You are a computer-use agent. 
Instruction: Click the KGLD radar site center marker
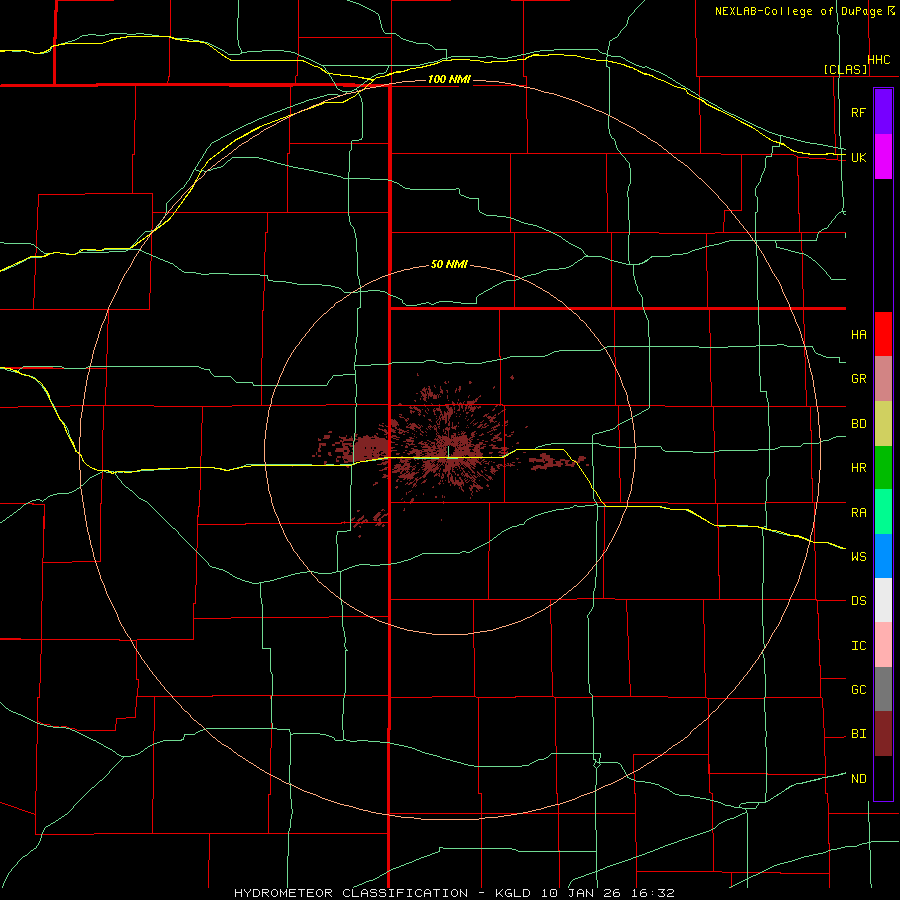point(448,452)
